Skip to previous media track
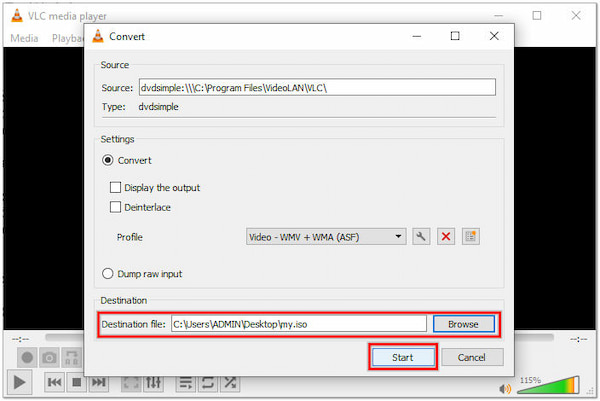Viewport: 600px width, 401px height. (54, 382)
